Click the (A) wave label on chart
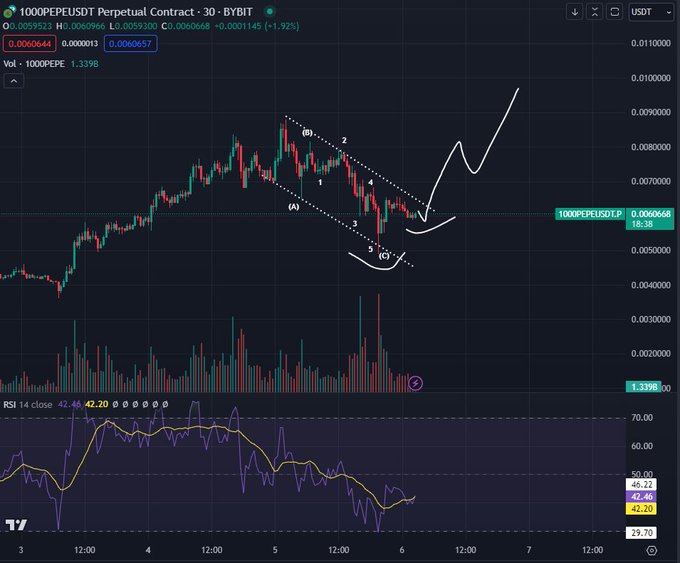 [x=294, y=206]
